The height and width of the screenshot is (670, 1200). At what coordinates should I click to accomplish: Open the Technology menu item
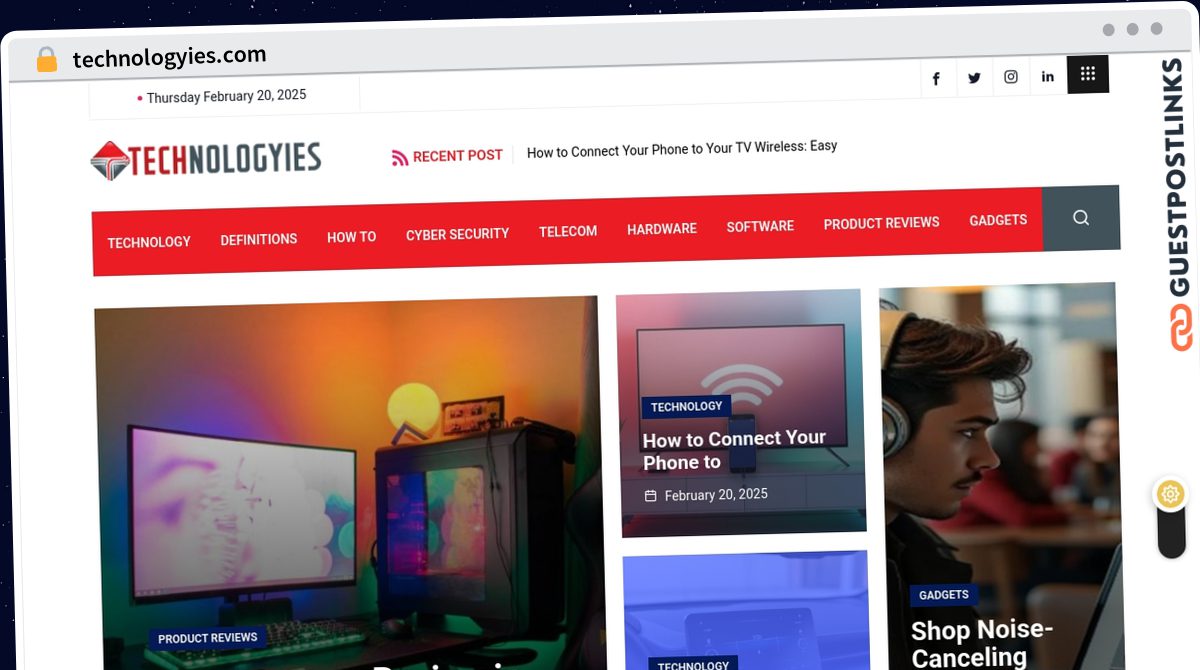pos(149,242)
